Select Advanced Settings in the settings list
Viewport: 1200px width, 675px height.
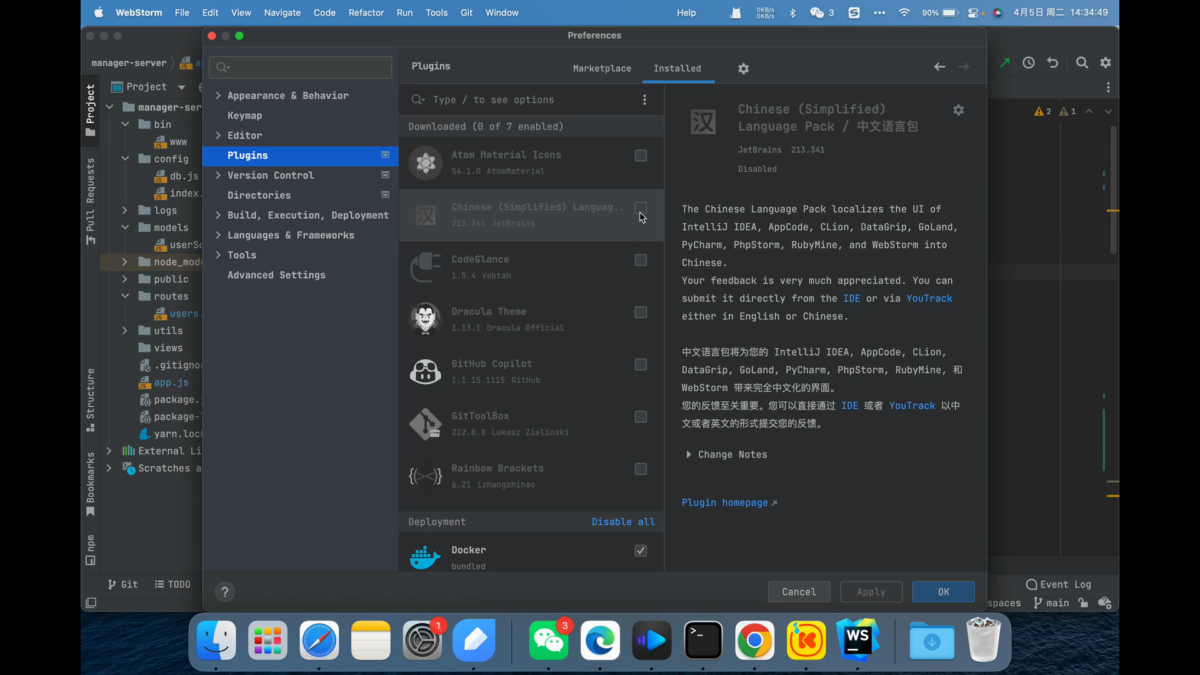pos(276,275)
